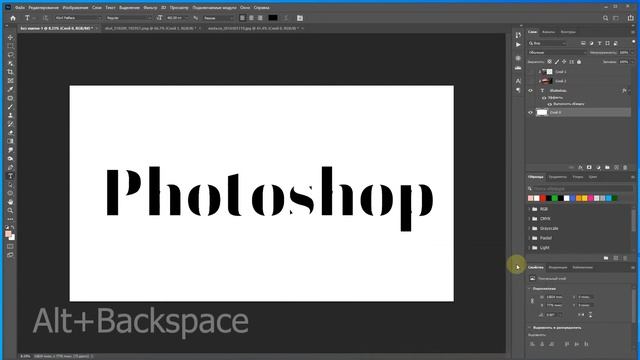Add layer mask from Layers panel bottom
This screenshot has width=640, height=360.
click(589, 167)
